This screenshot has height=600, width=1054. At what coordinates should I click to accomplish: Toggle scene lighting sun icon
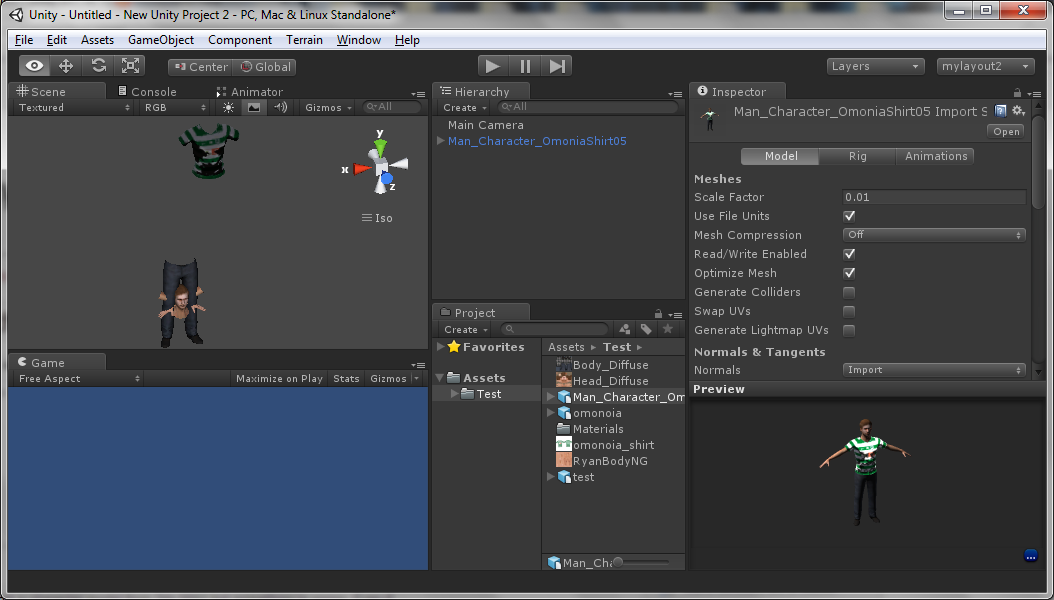point(229,108)
